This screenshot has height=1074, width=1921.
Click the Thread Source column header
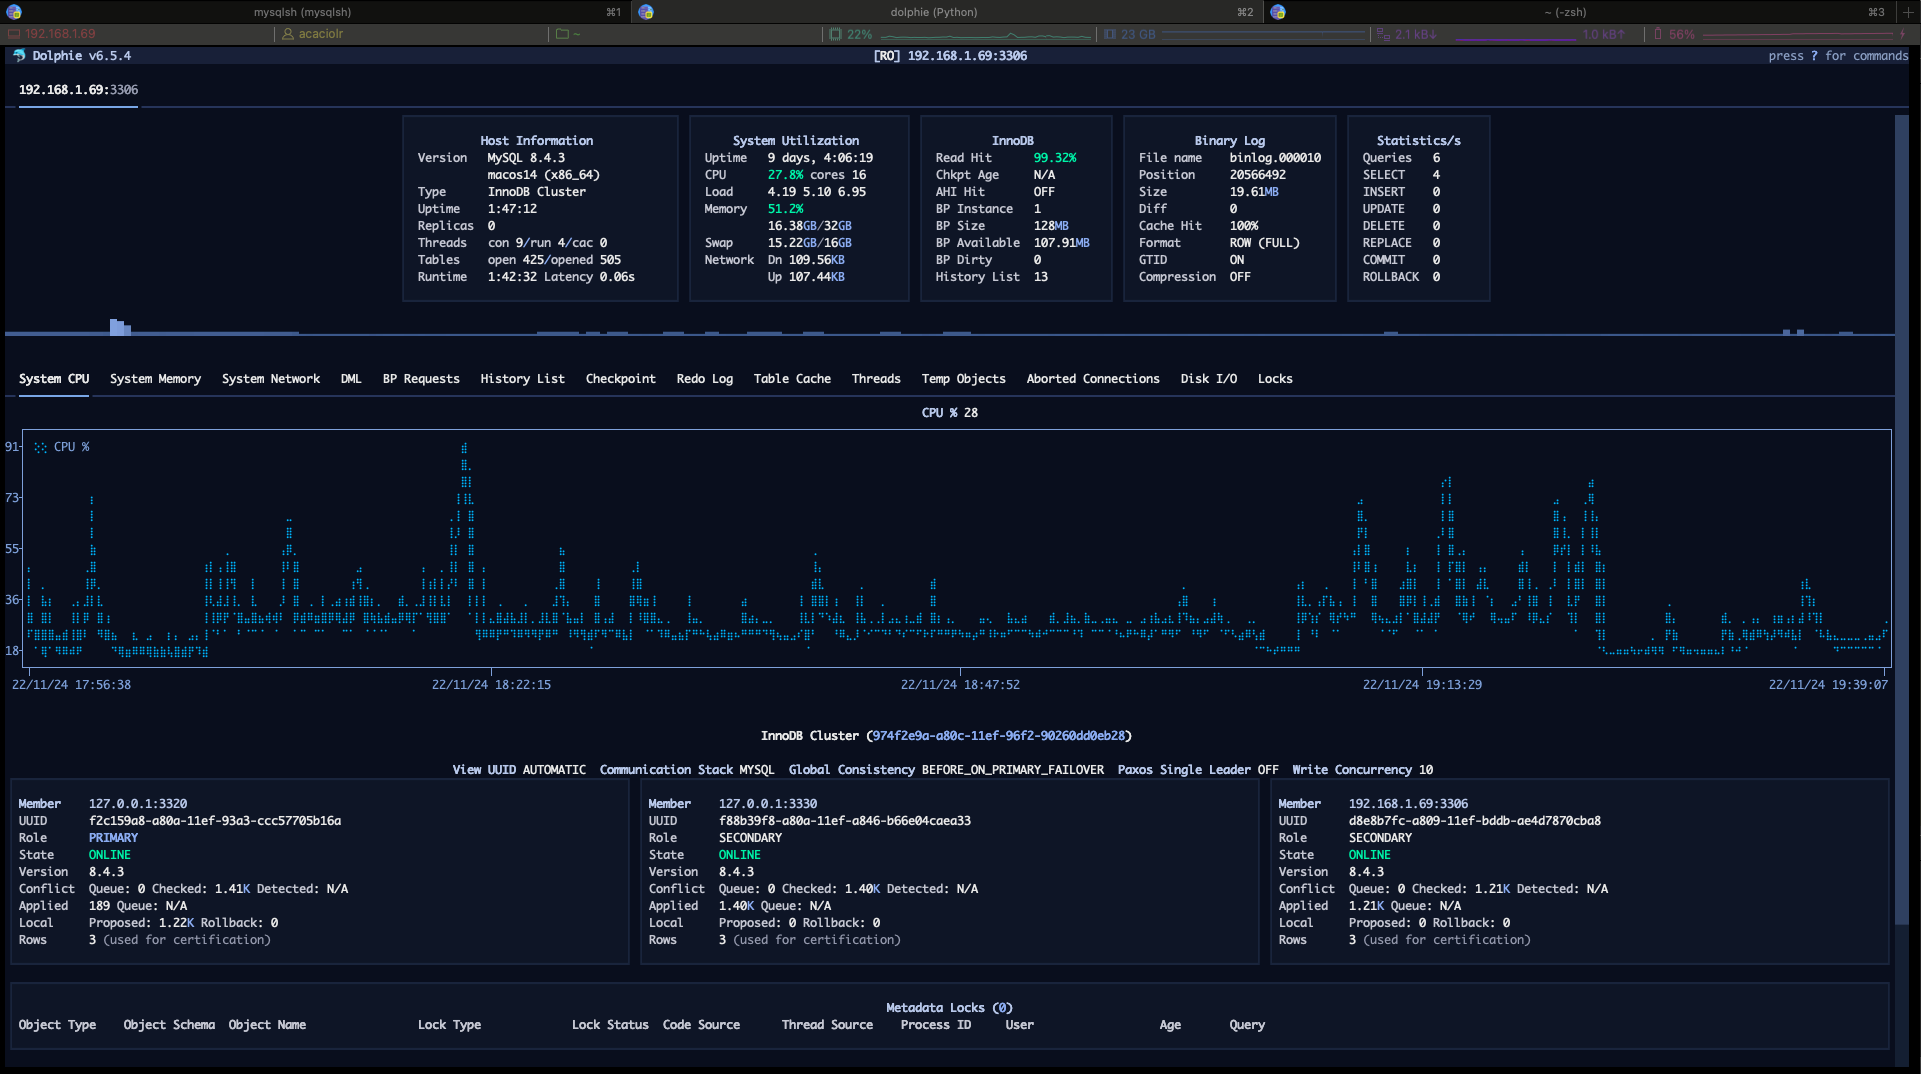pos(827,1025)
